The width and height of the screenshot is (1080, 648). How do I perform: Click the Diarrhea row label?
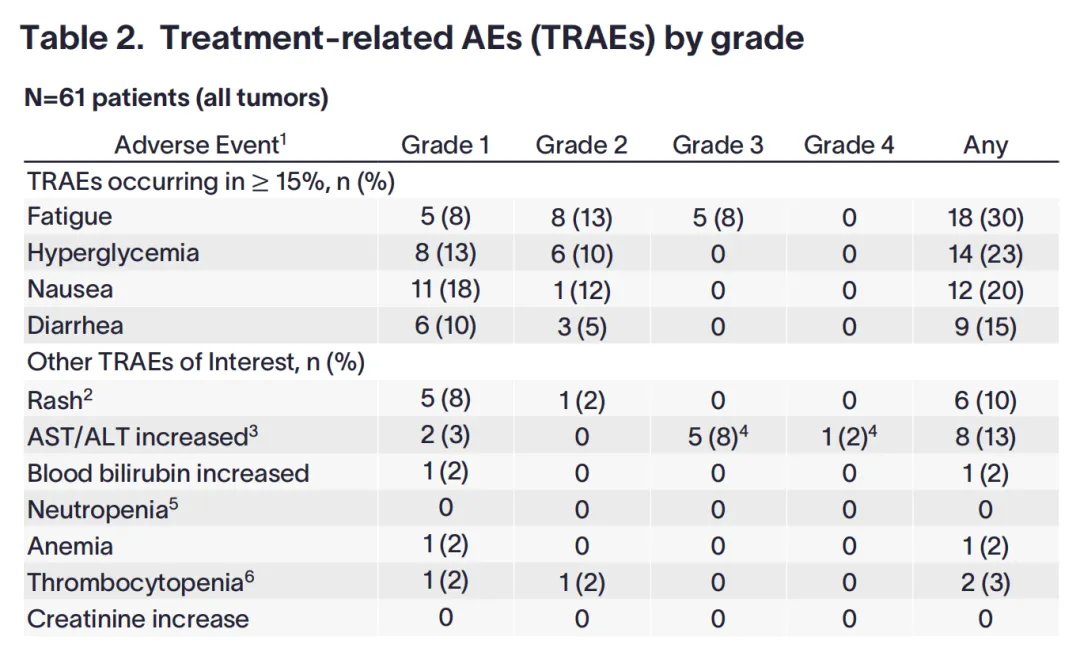pos(75,326)
